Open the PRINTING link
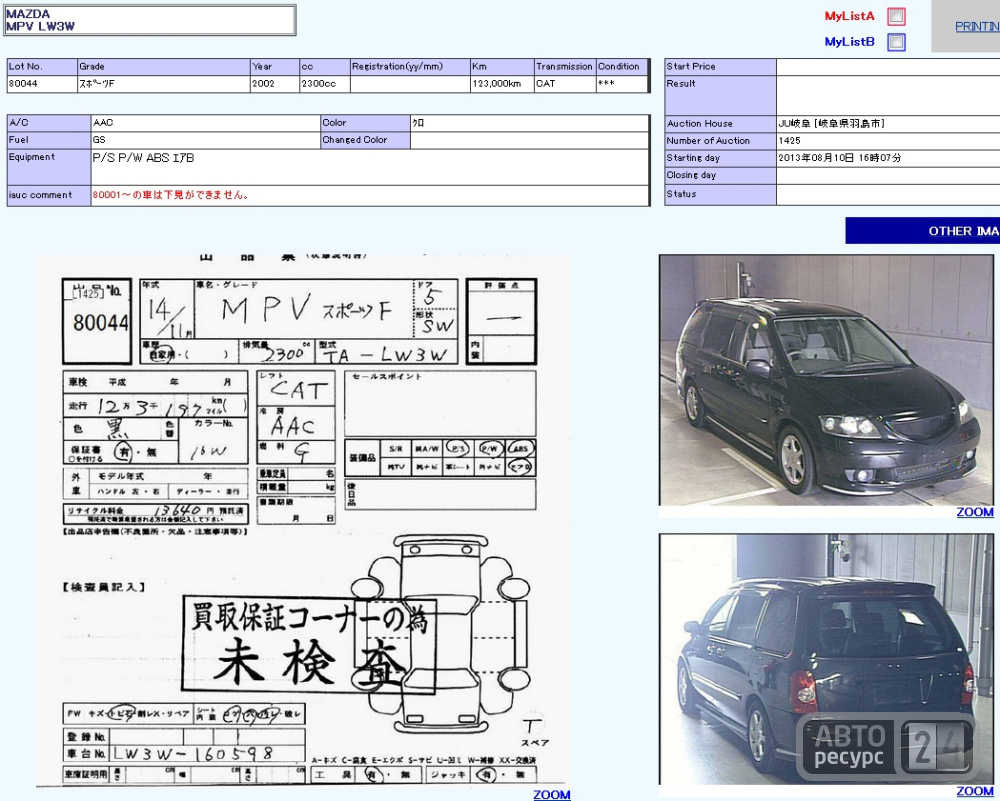The height and width of the screenshot is (801, 1000). (x=977, y=26)
